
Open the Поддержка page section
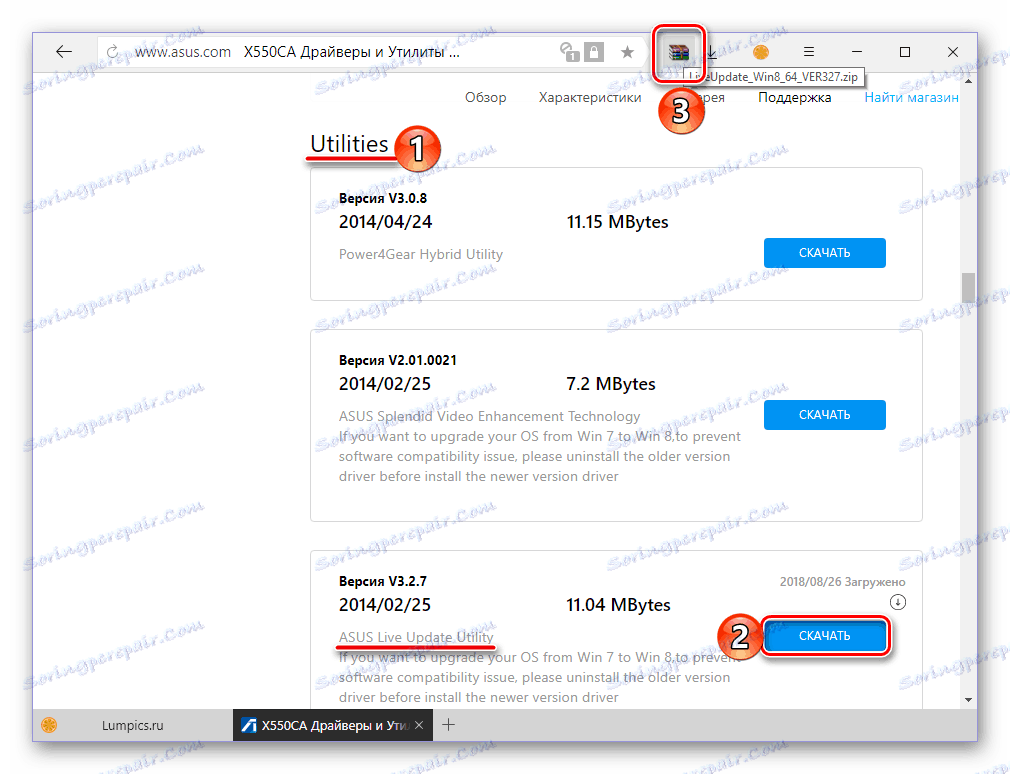794,97
